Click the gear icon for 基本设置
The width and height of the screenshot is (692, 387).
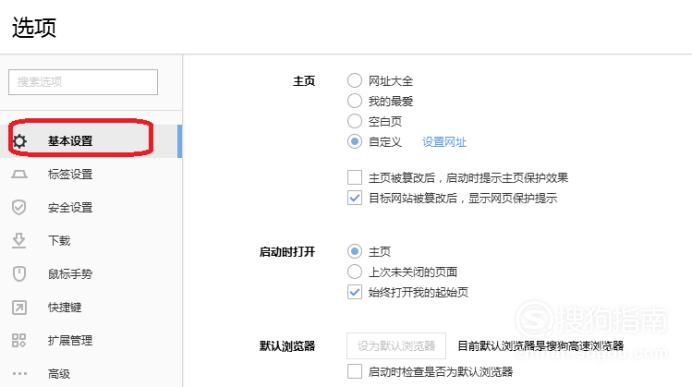pos(19,141)
